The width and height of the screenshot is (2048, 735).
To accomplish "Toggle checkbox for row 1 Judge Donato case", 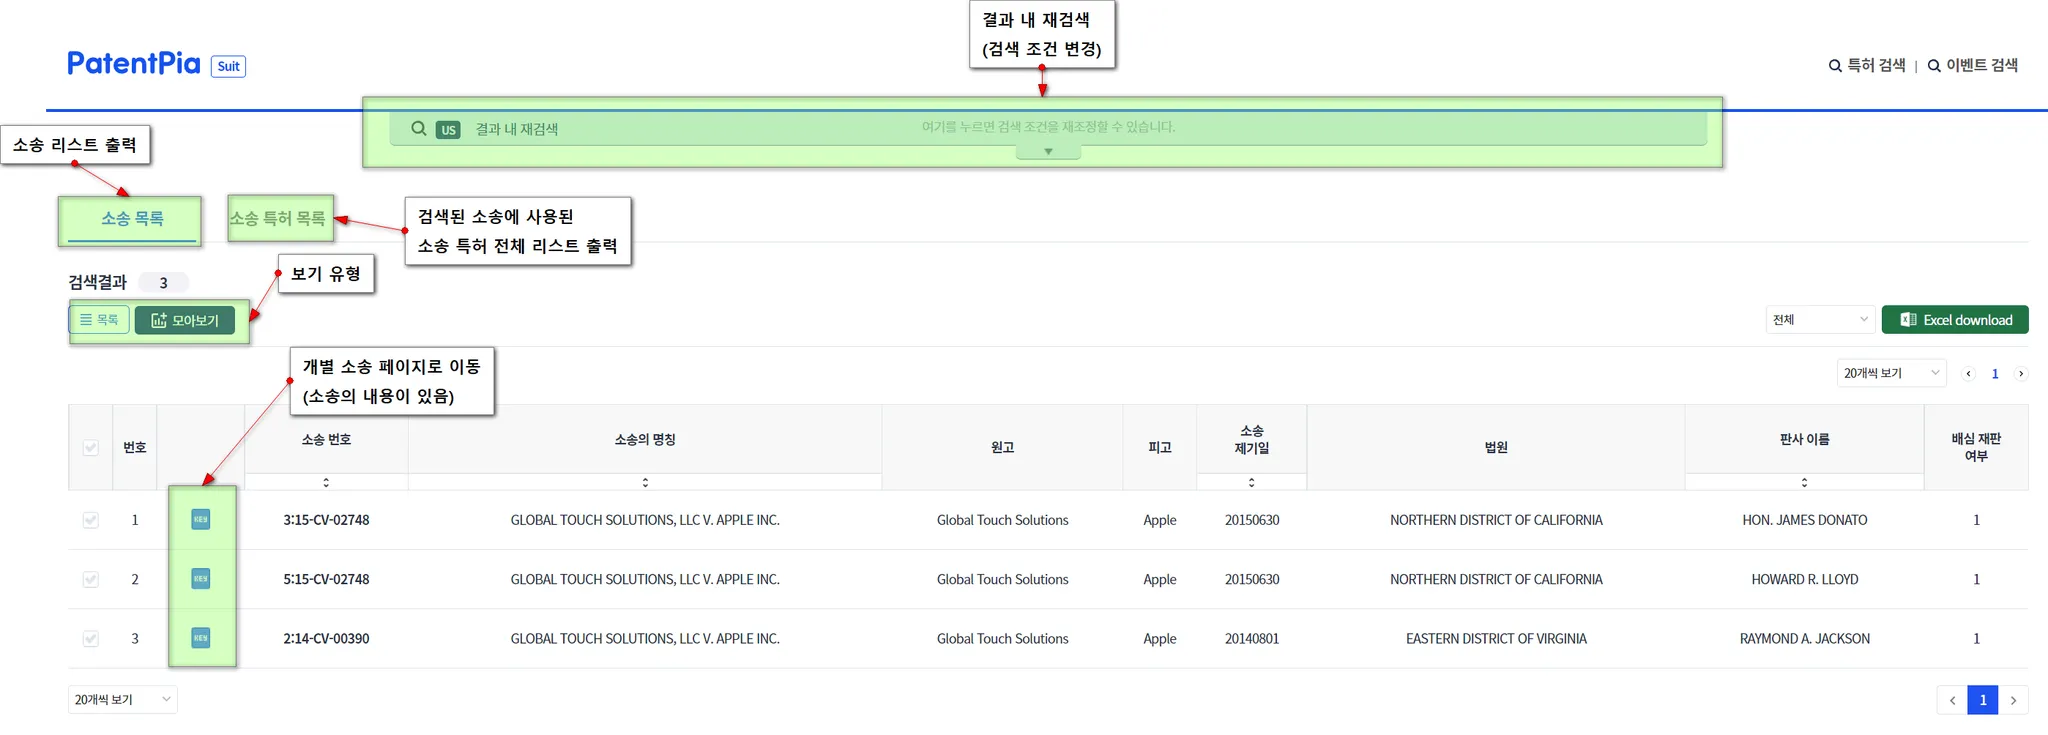I will 91,520.
